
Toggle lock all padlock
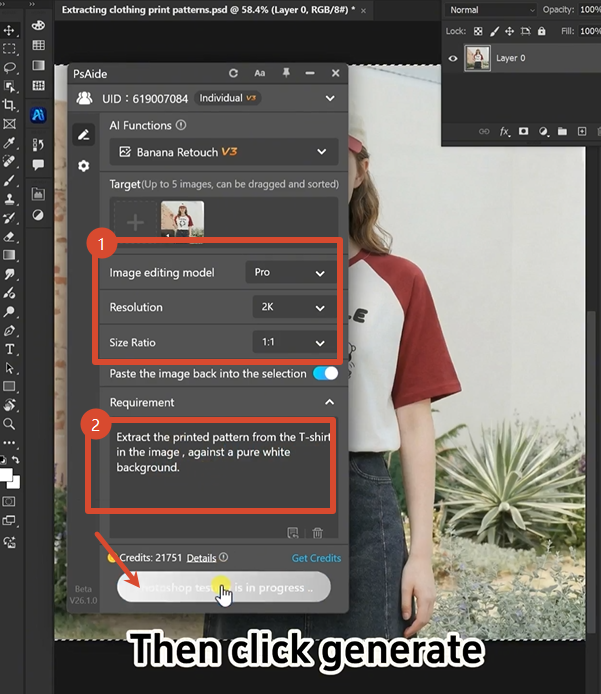click(x=541, y=31)
